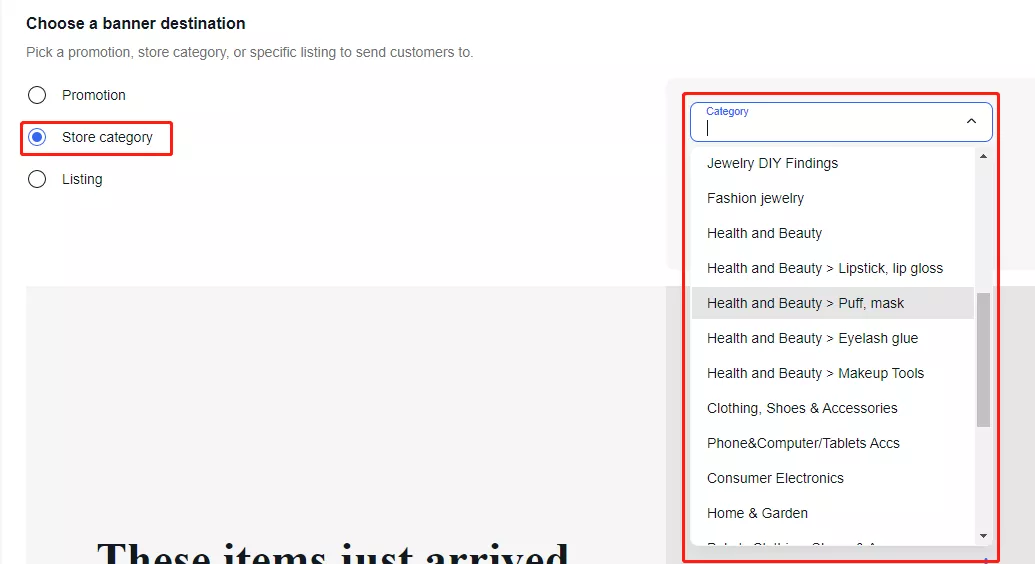Choose Health and Beauty > Puff, mask
Image resolution: width=1035 pixels, height=564 pixels.
pyautogui.click(x=805, y=303)
